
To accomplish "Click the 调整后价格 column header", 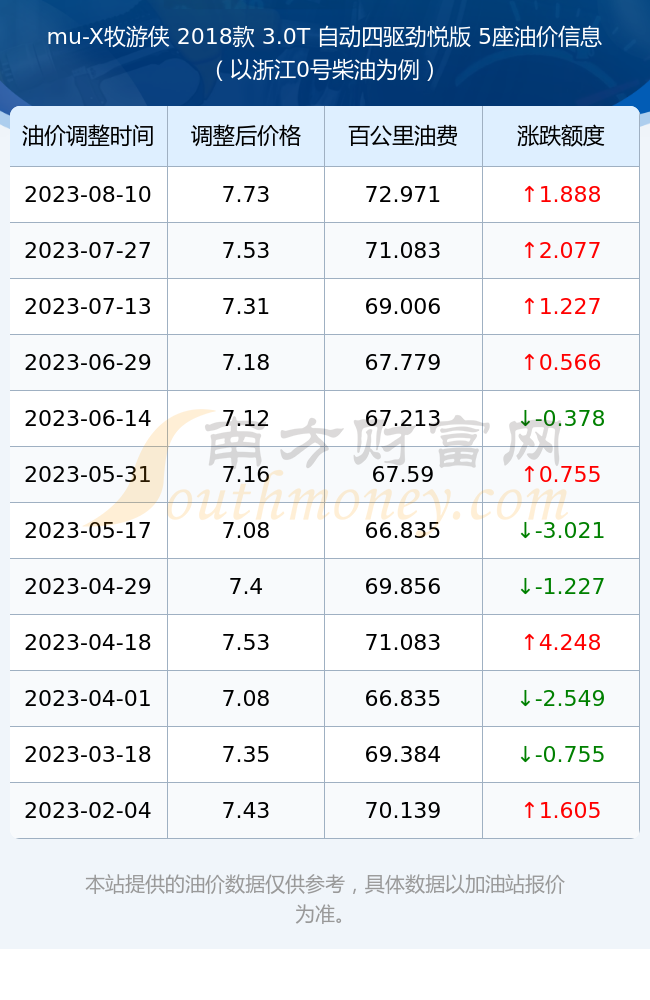I will point(246,136).
